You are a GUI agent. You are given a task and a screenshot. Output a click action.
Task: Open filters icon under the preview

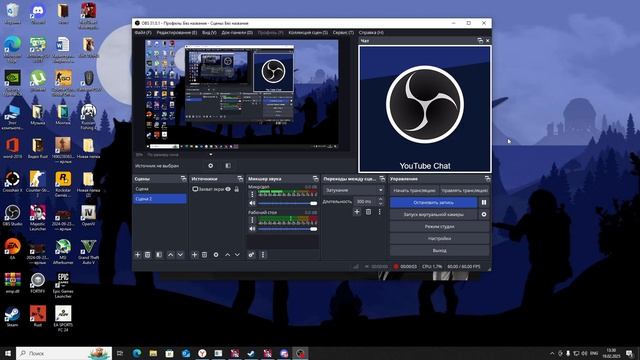tap(228, 166)
